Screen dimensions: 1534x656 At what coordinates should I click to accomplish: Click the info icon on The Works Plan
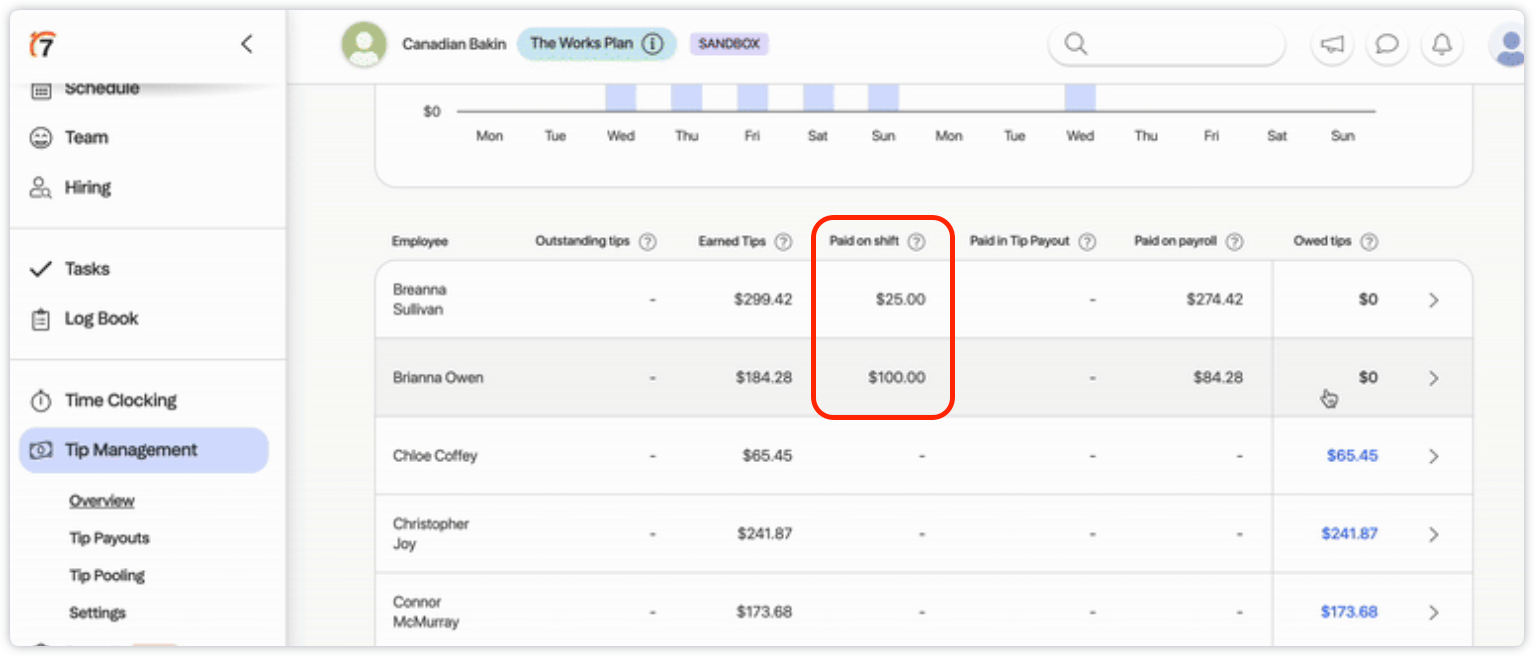coord(653,44)
